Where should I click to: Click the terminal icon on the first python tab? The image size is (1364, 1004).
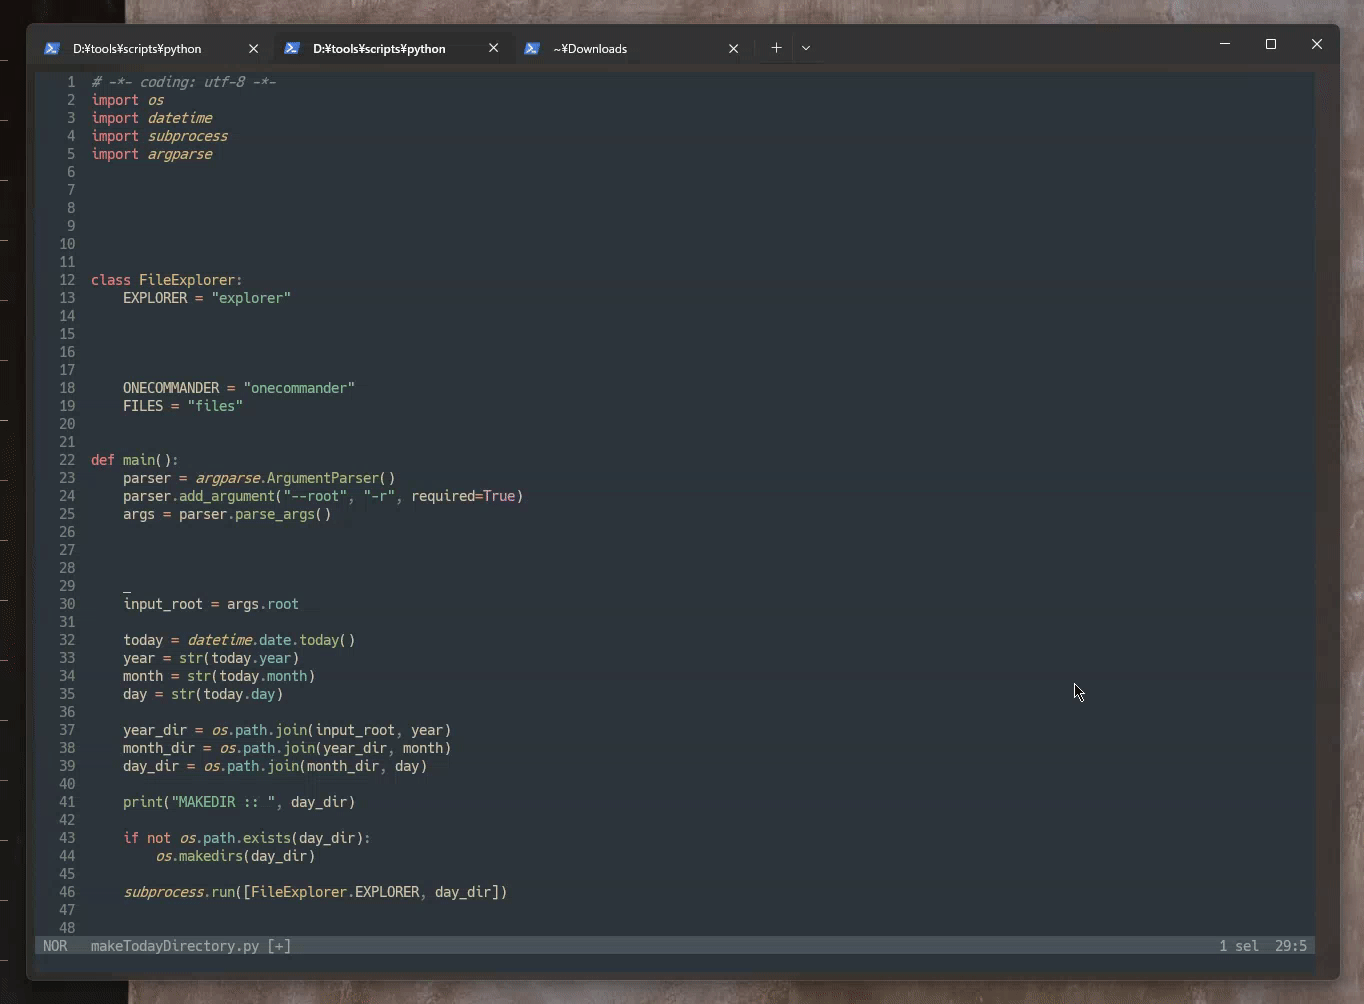[x=52, y=48]
